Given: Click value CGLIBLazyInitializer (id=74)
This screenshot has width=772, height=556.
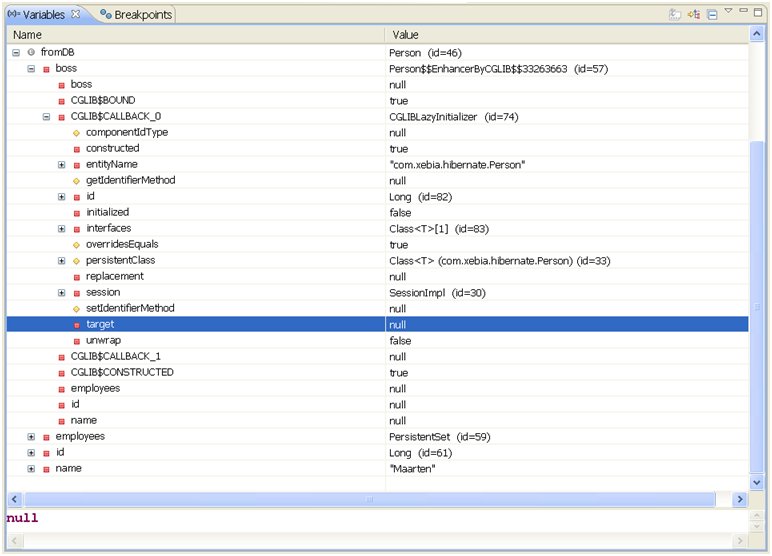Looking at the screenshot, I should coord(453,117).
